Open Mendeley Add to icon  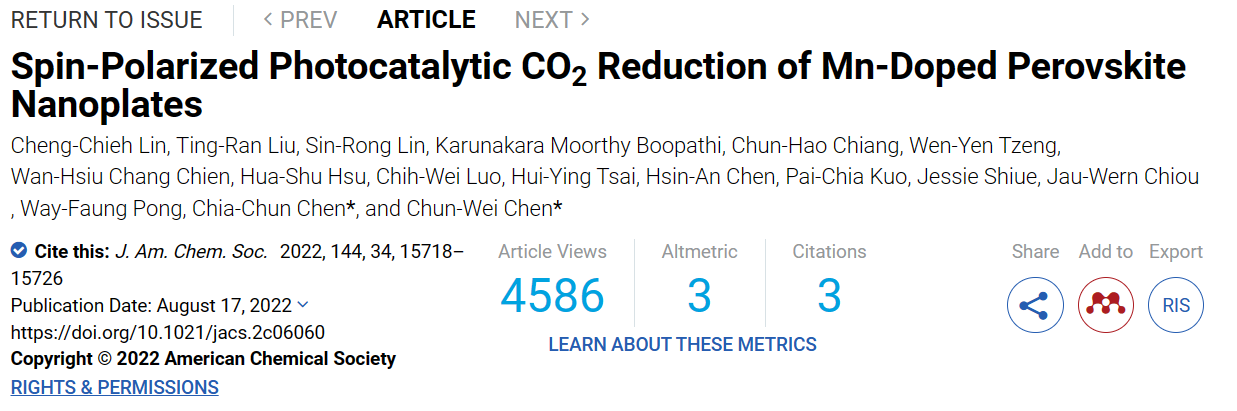pyautogui.click(x=1106, y=305)
